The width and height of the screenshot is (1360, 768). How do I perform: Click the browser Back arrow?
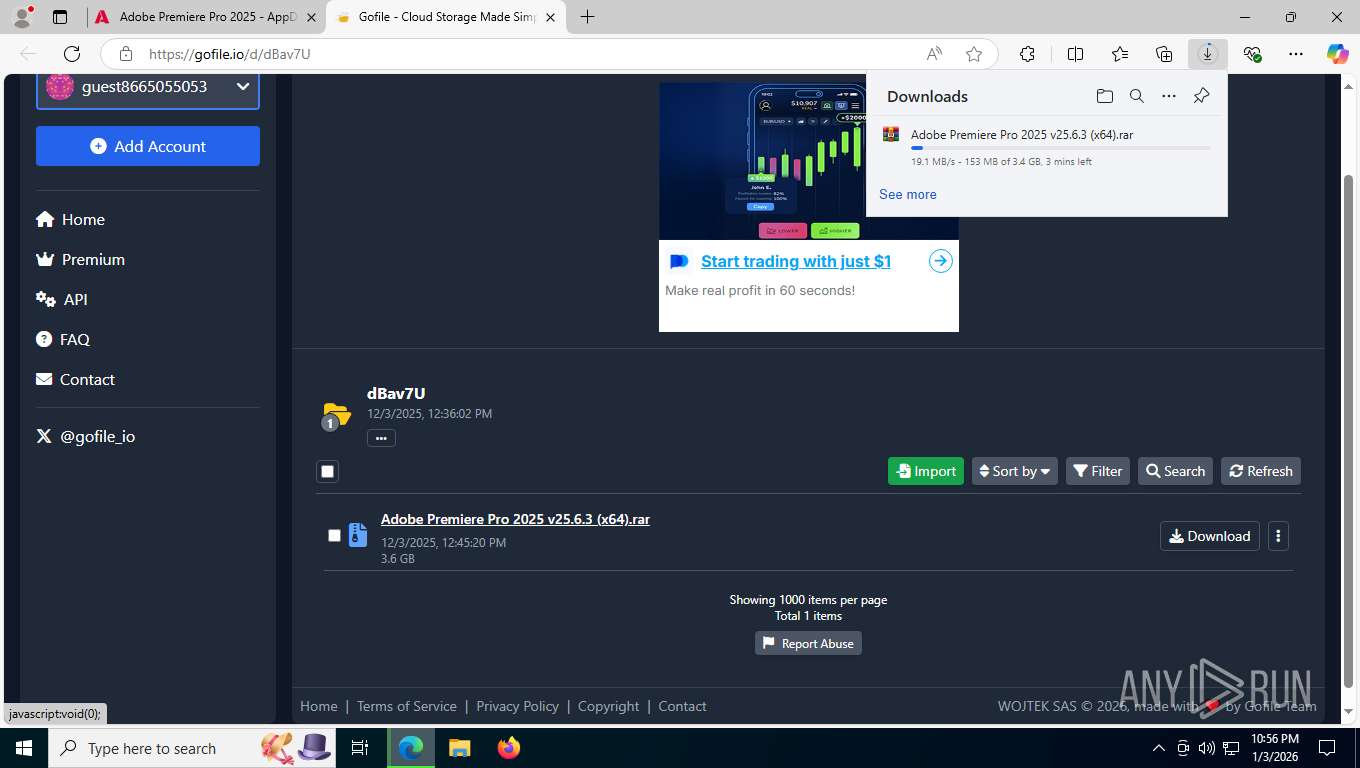28,54
